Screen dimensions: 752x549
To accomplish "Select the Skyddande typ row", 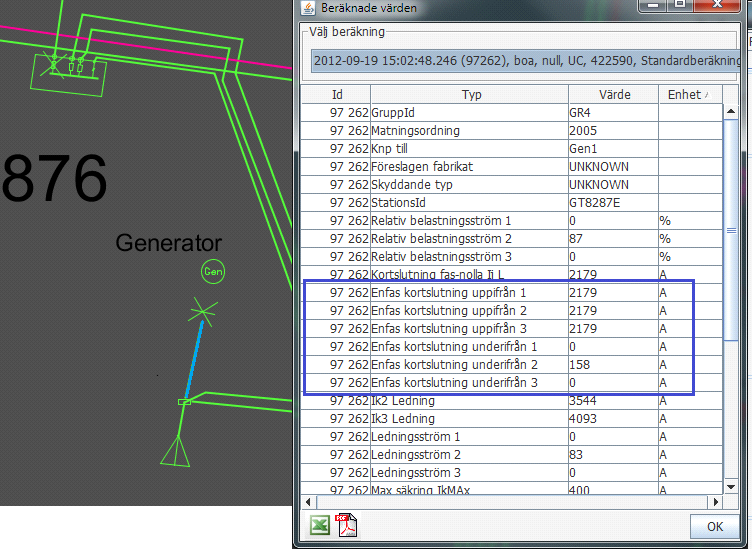I will pyautogui.click(x=512, y=185).
